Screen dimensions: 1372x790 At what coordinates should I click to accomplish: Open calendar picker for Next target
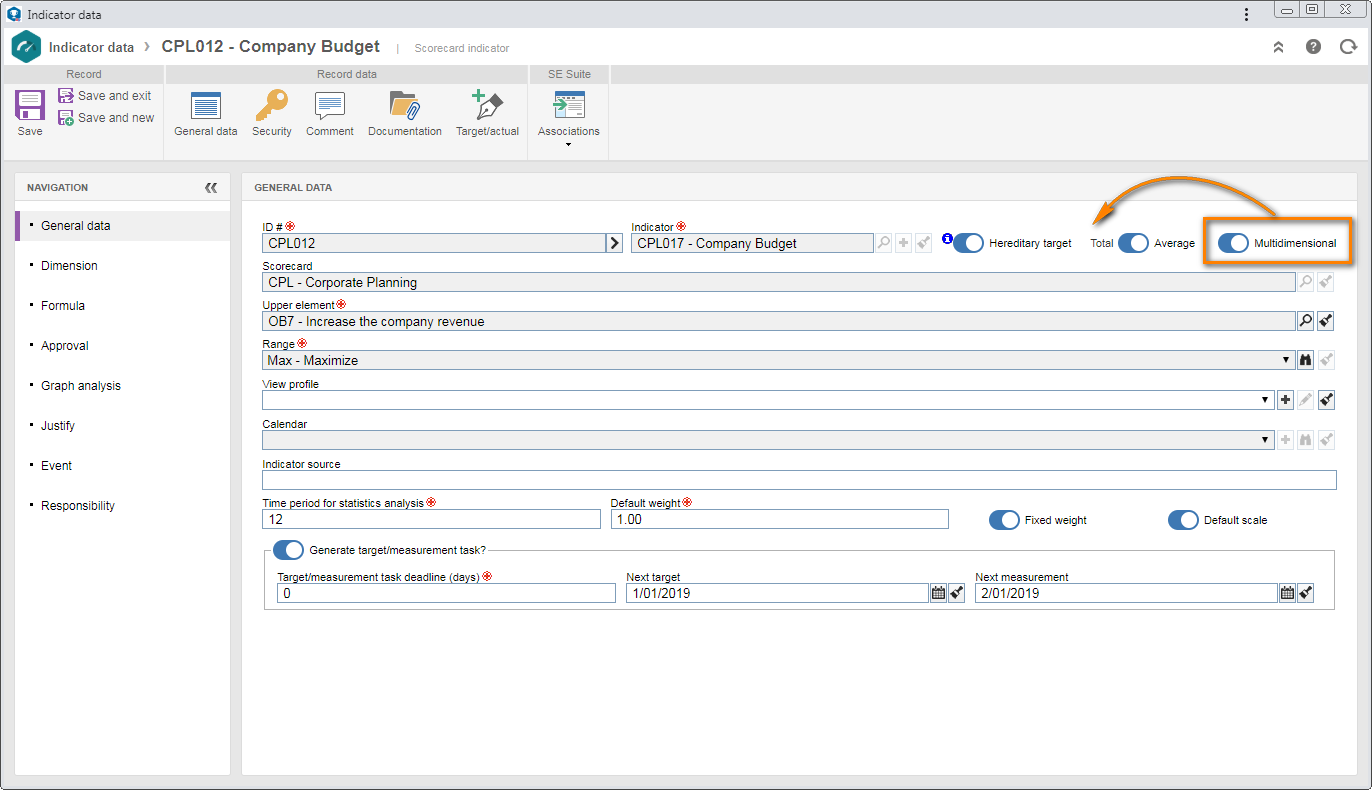(938, 593)
